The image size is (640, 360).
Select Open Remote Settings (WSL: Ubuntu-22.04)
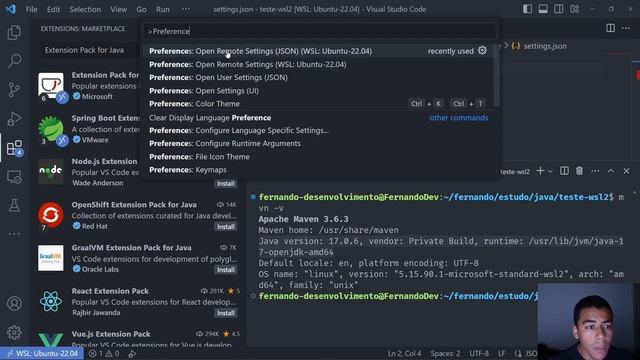tap(318, 64)
